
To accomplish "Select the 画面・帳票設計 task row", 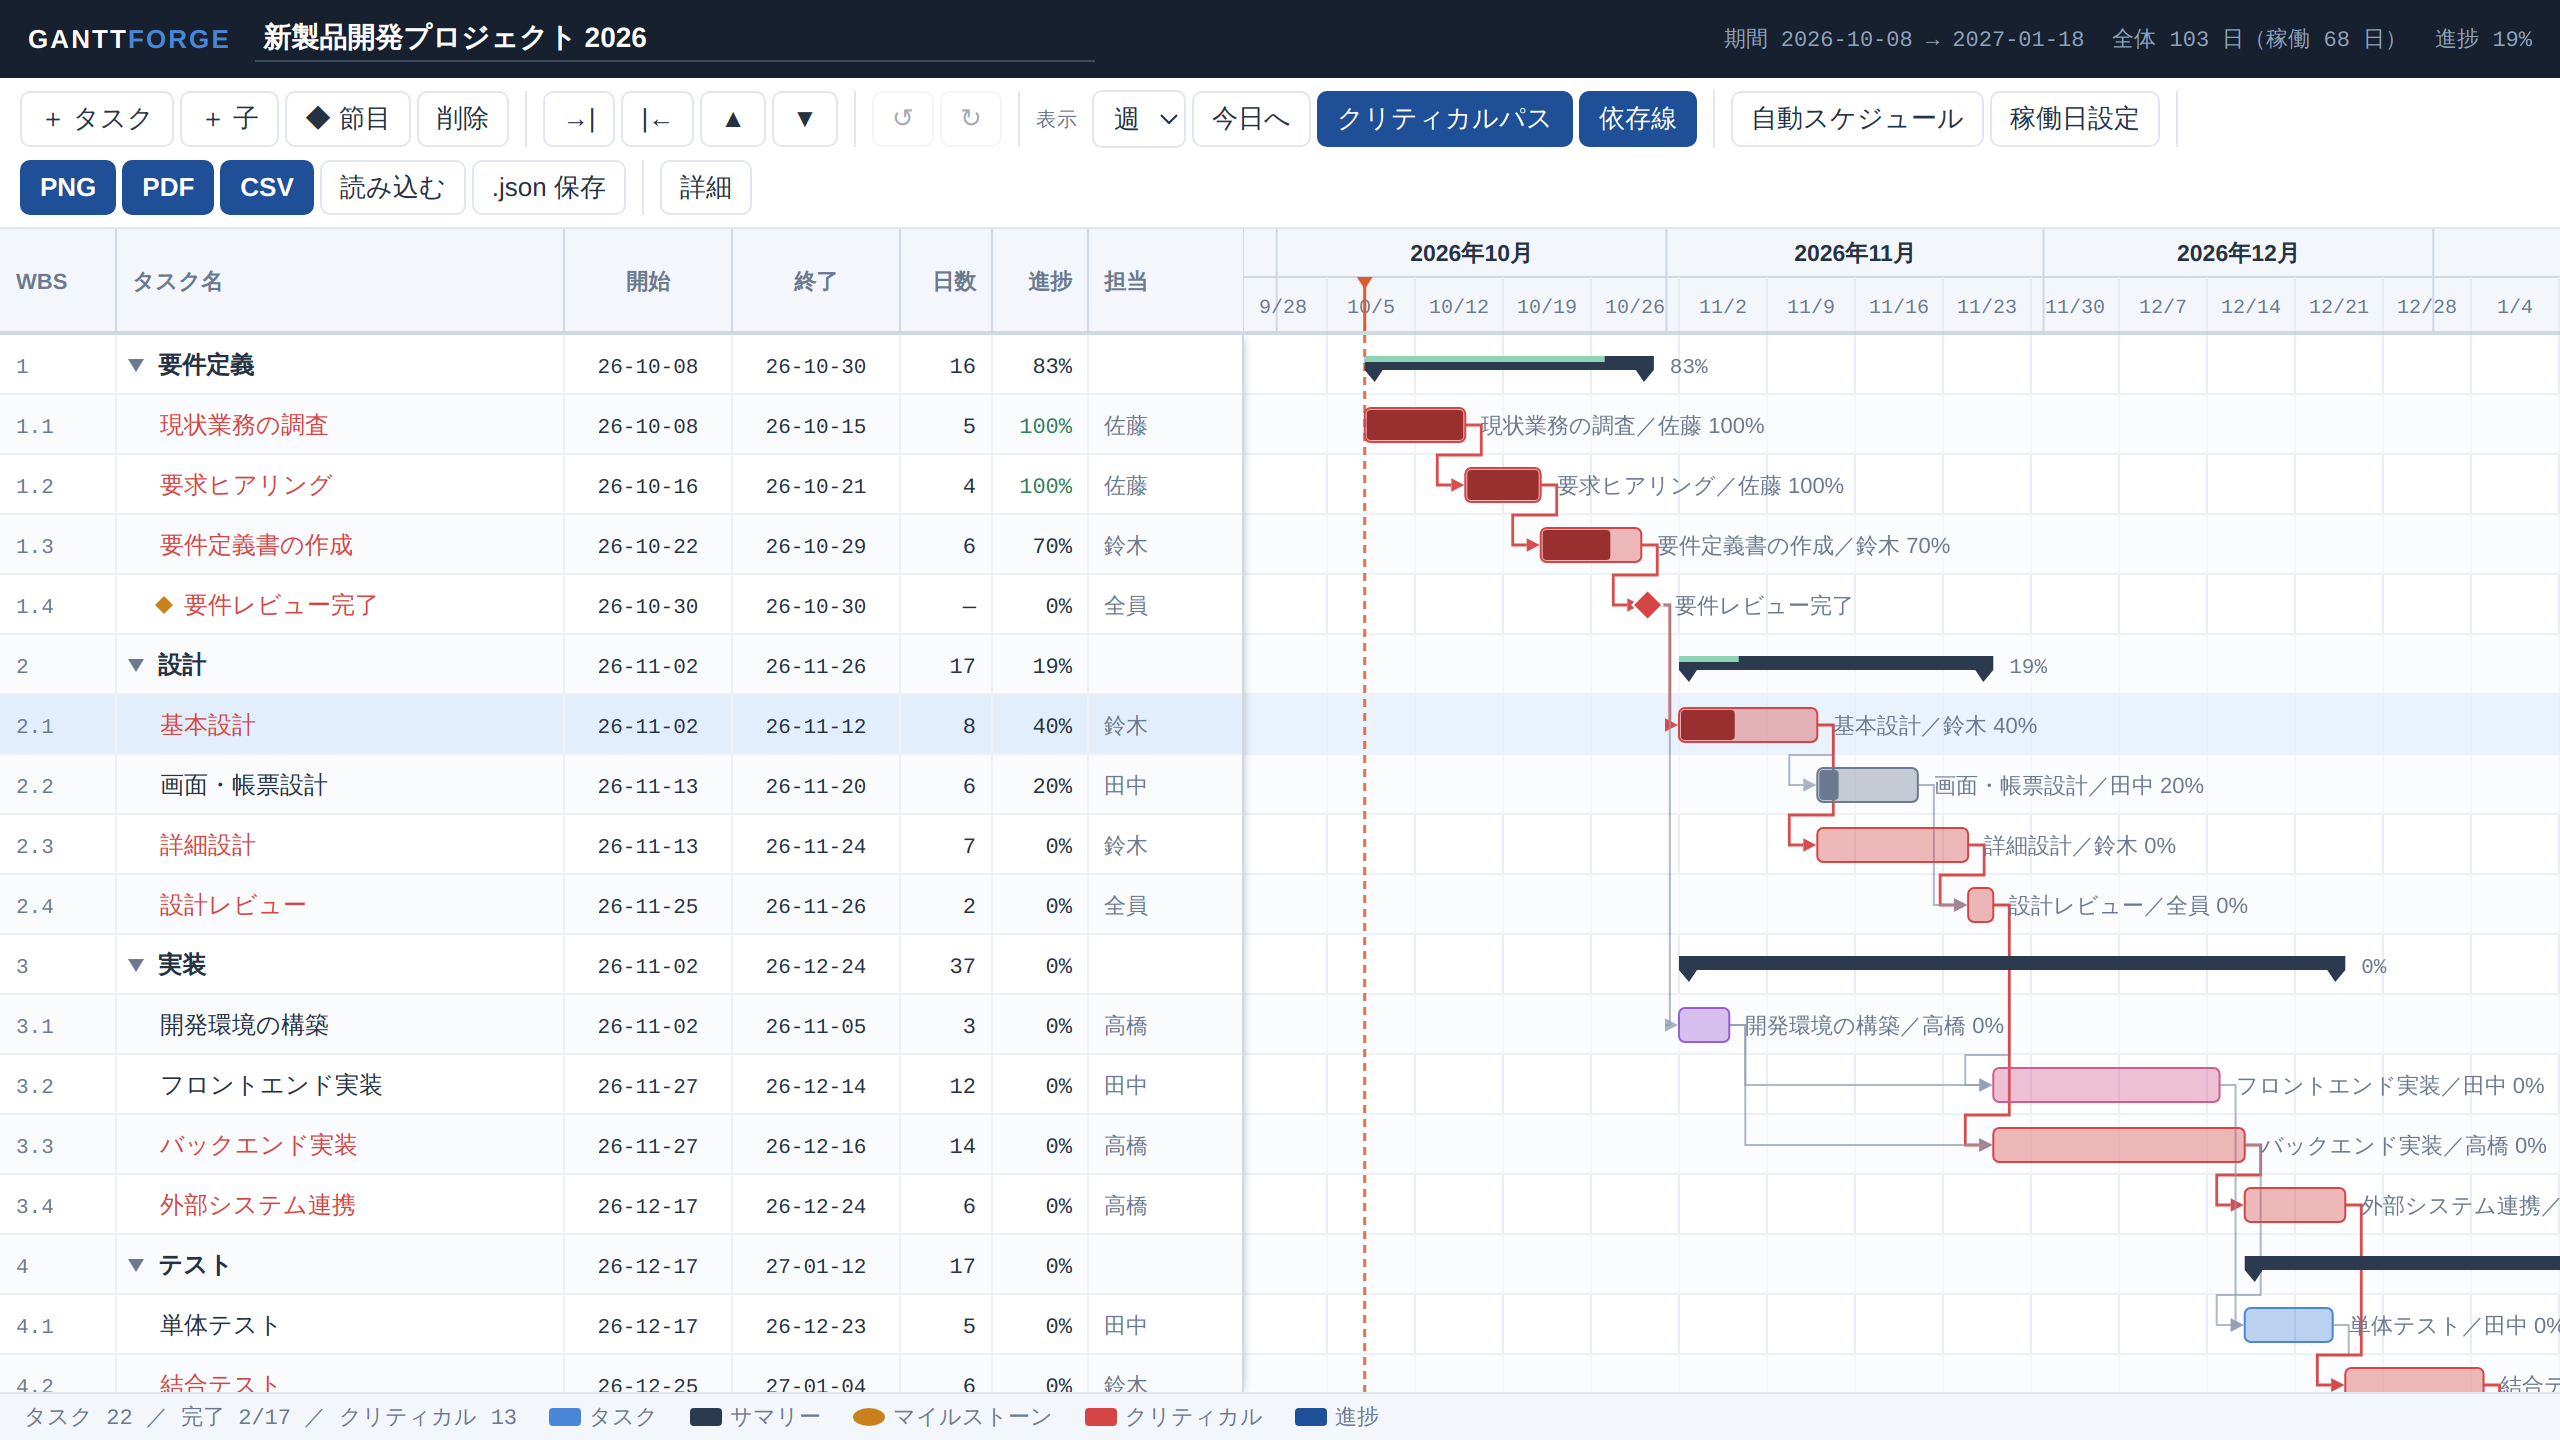I will click(621, 785).
